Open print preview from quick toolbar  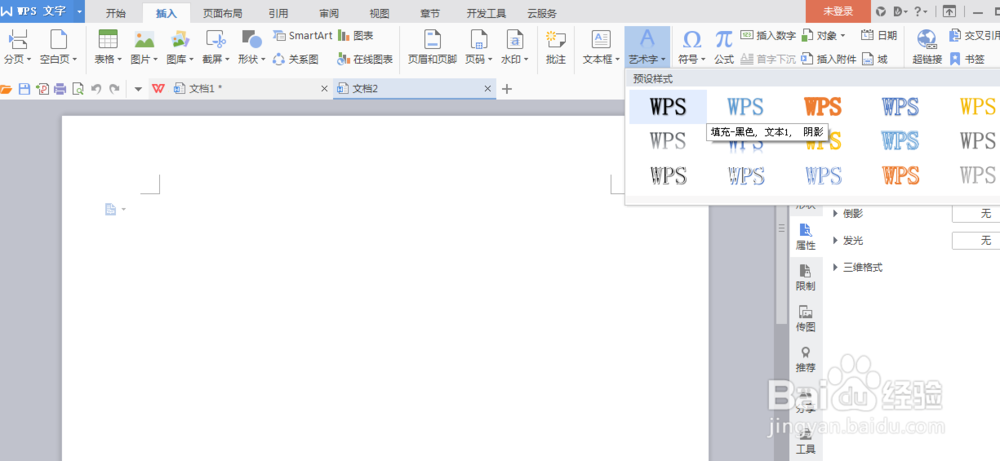(78, 89)
